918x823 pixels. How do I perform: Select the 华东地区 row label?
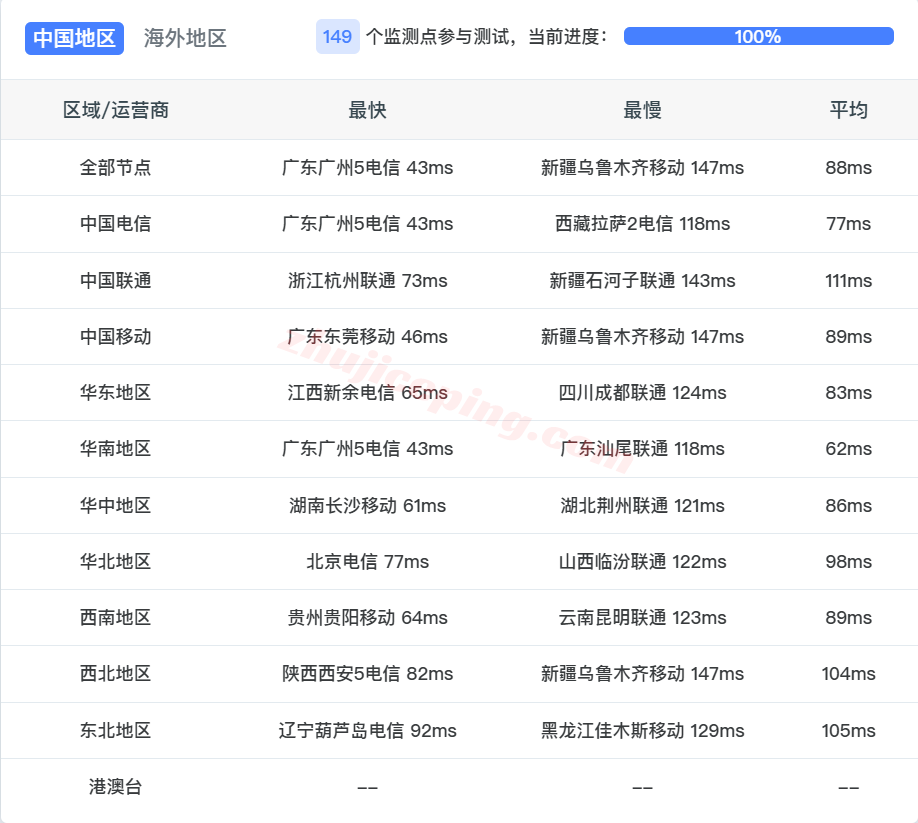click(x=115, y=392)
